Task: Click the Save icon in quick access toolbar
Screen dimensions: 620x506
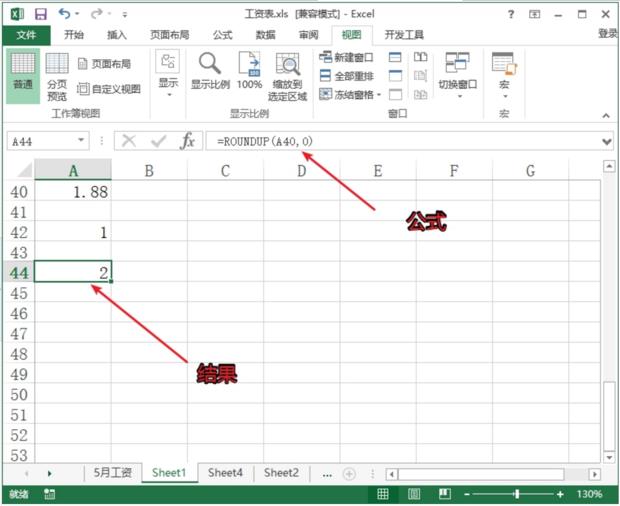Action: pyautogui.click(x=40, y=14)
